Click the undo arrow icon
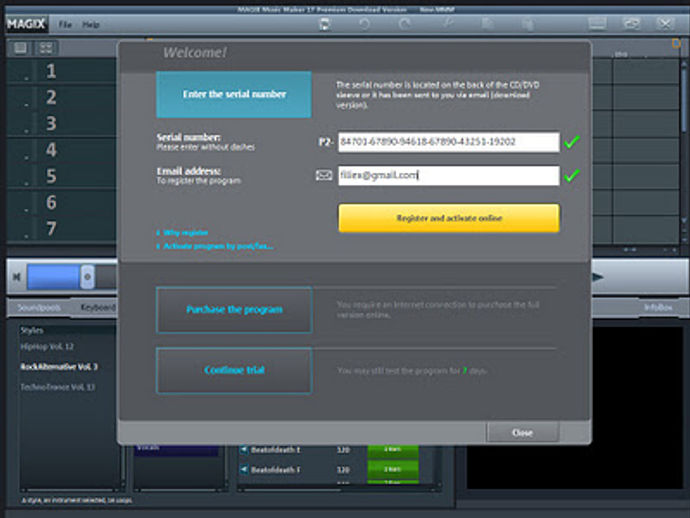The image size is (690, 518). pos(364,24)
